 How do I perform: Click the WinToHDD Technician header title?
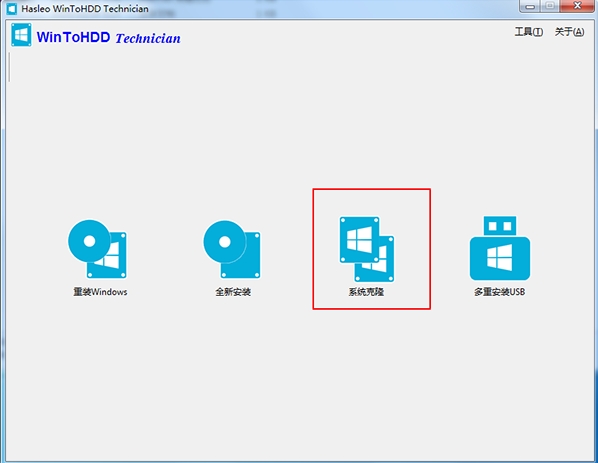click(109, 38)
